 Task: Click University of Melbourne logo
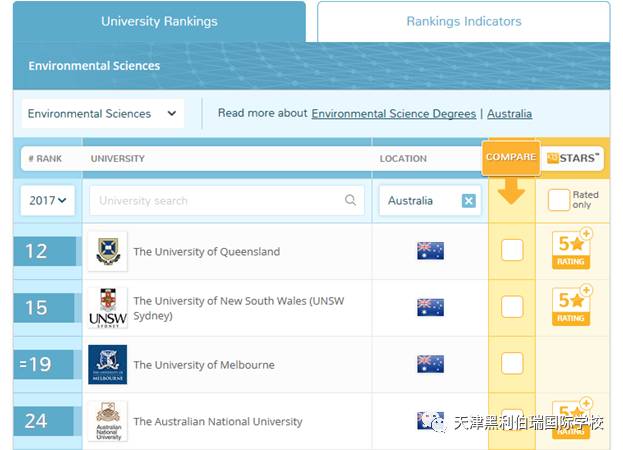108,365
